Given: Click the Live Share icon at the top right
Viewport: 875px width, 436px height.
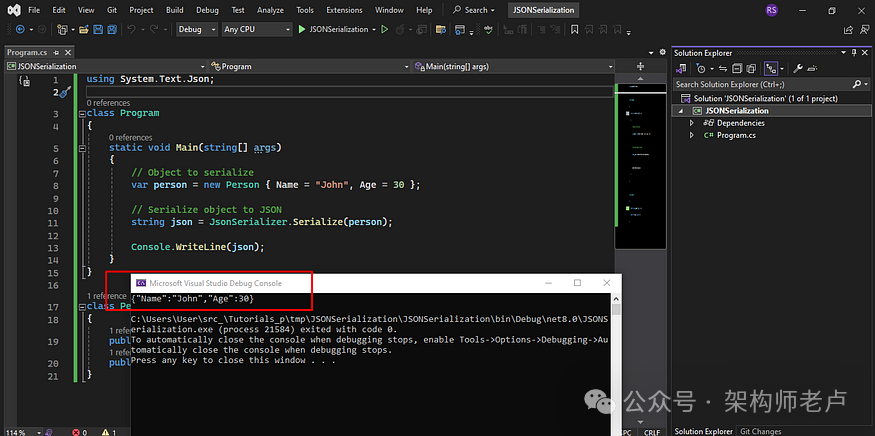Looking at the screenshot, I should tap(848, 30).
